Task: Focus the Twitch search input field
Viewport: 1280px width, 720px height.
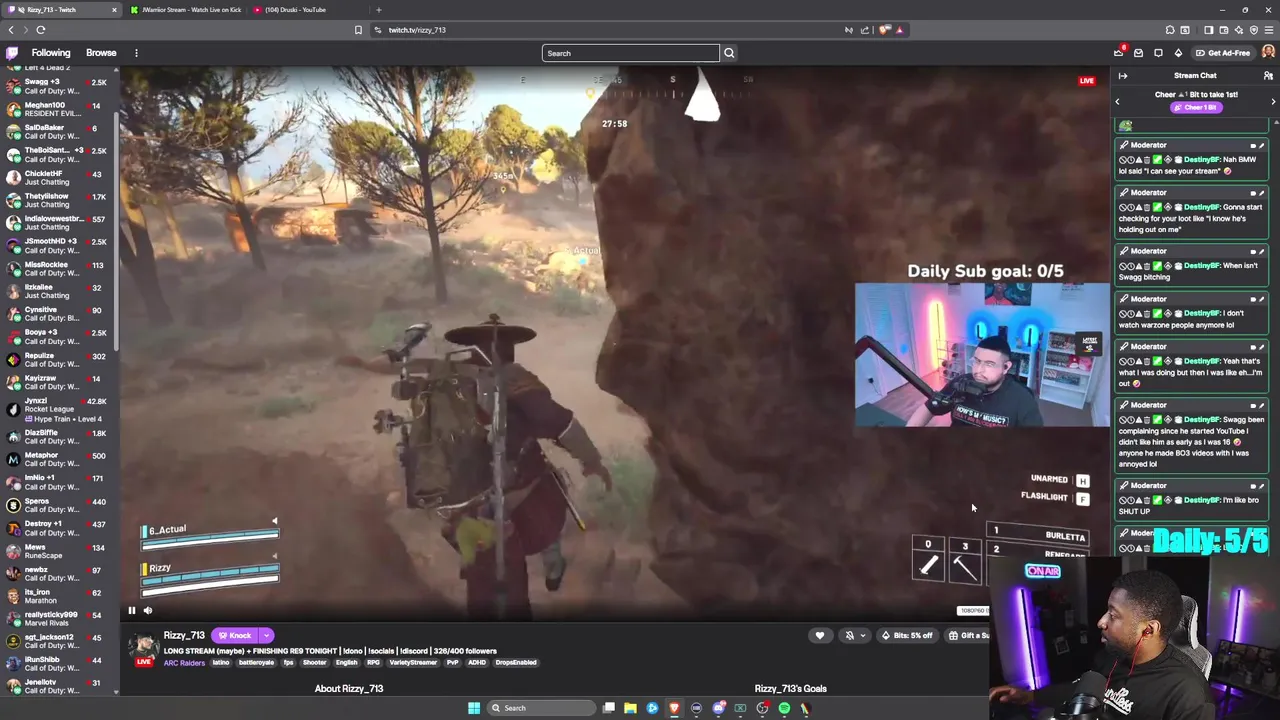Action: pyautogui.click(x=630, y=53)
